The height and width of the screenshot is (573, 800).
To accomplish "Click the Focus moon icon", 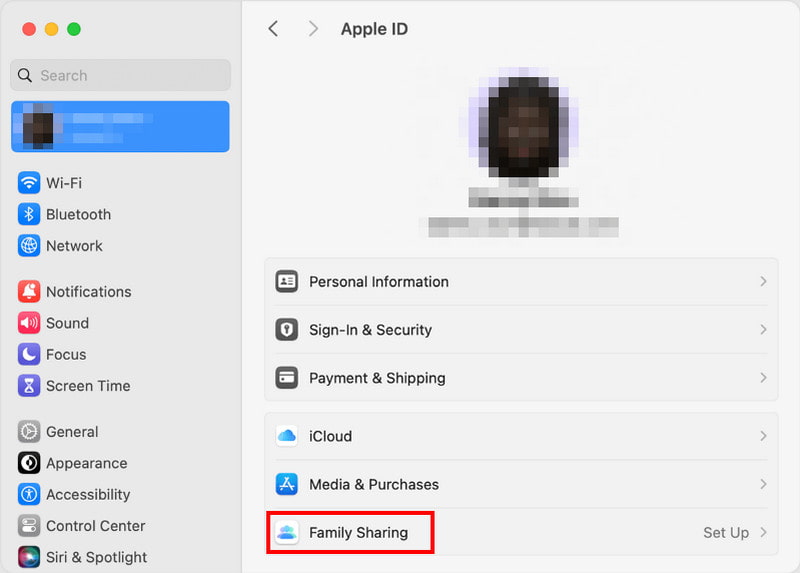I will click(x=29, y=354).
